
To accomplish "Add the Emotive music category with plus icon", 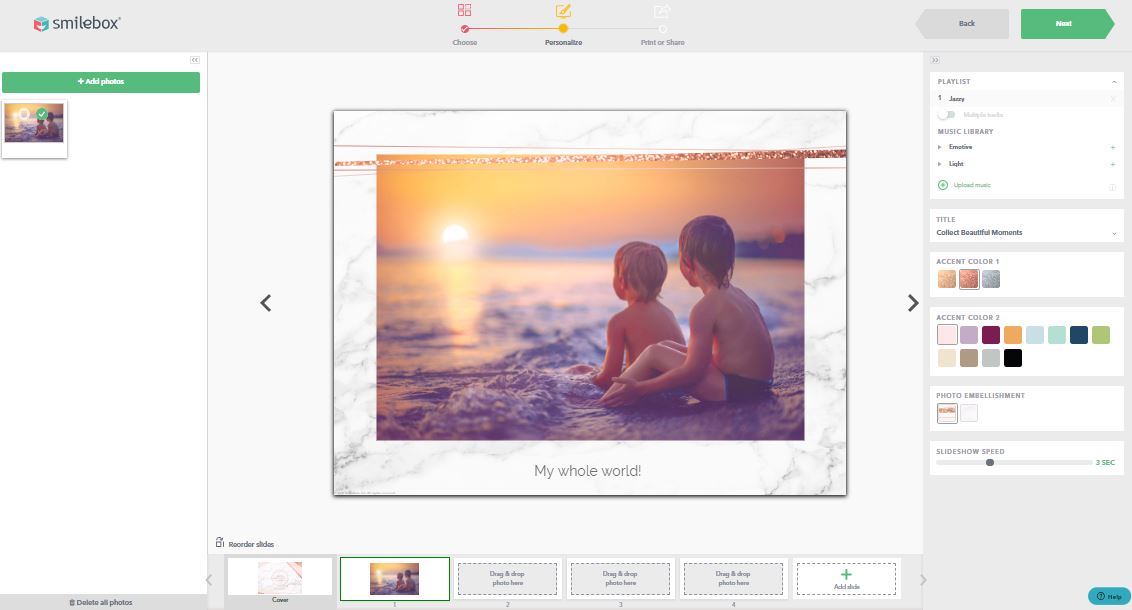I will pyautogui.click(x=1113, y=148).
